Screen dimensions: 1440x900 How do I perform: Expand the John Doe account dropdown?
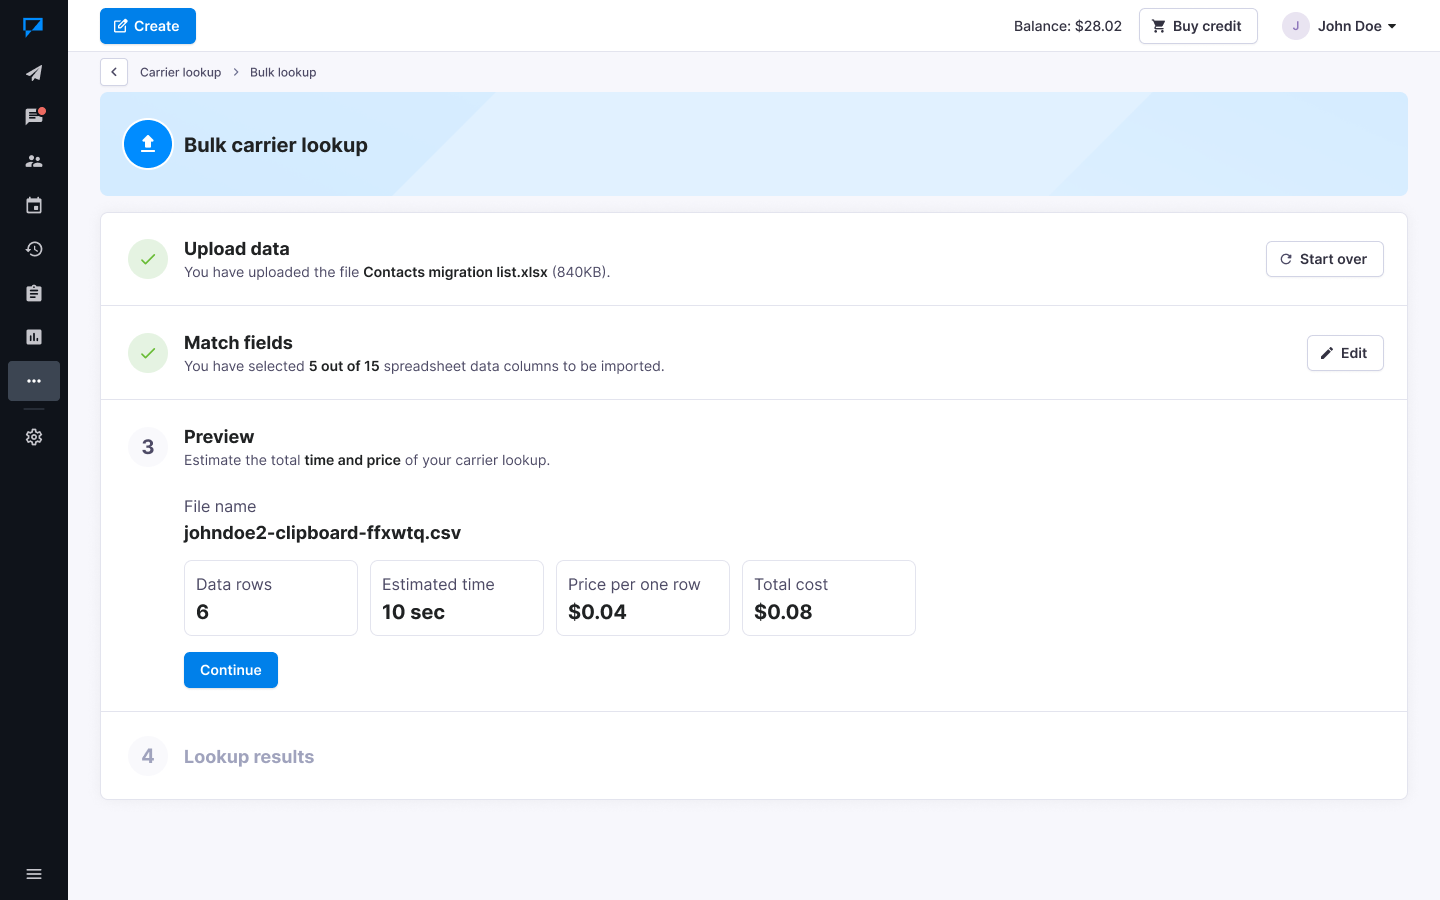[x=1340, y=26]
